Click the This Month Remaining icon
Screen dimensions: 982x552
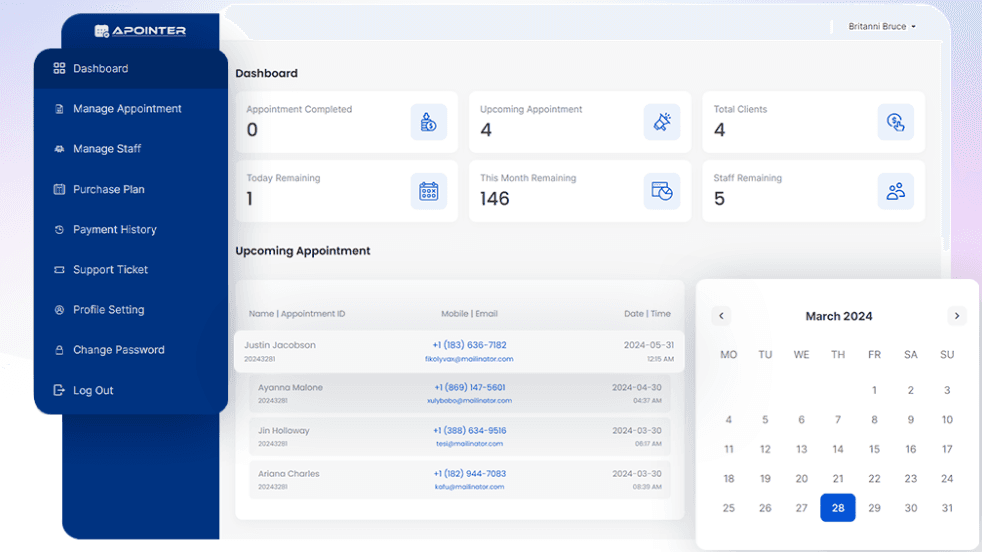tap(662, 191)
